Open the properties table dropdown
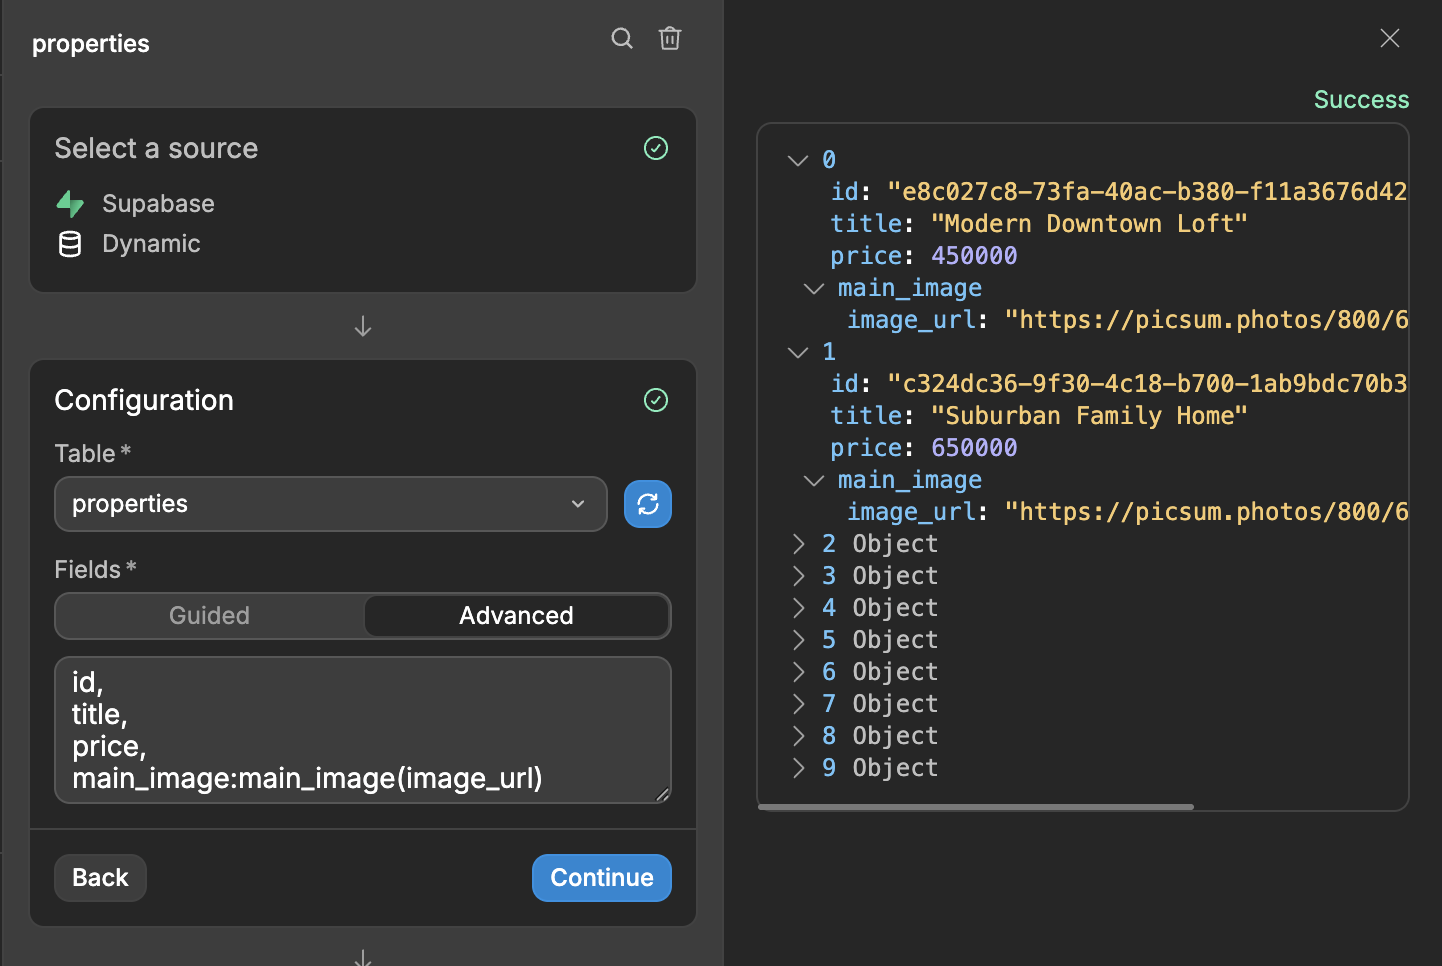 tap(330, 504)
